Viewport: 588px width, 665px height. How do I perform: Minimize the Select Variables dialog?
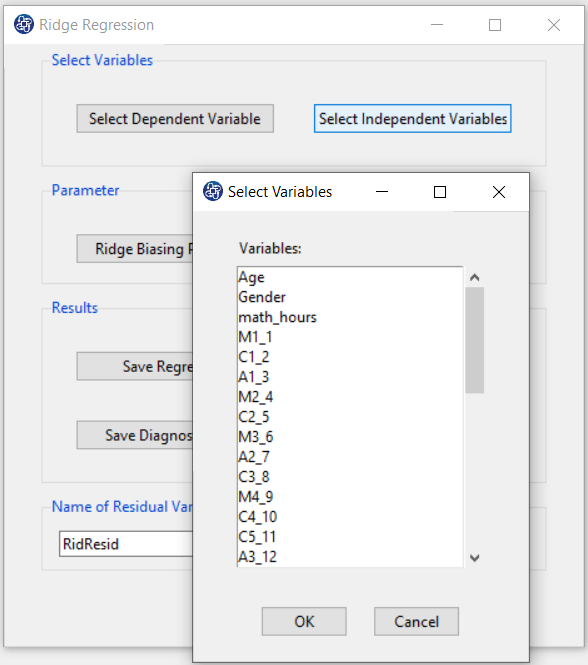[382, 192]
